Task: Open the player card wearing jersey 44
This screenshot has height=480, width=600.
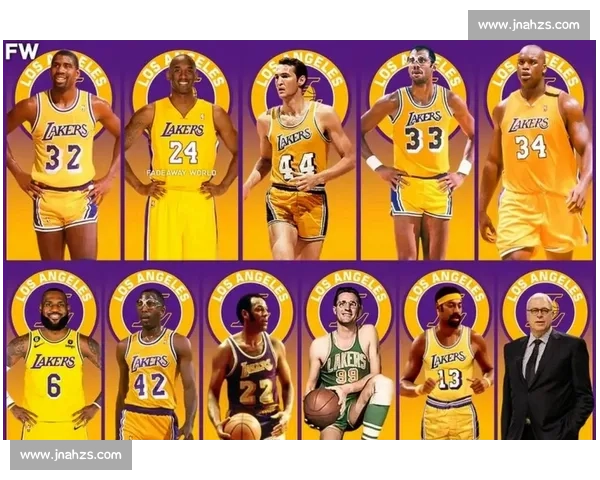Action: tap(300, 151)
